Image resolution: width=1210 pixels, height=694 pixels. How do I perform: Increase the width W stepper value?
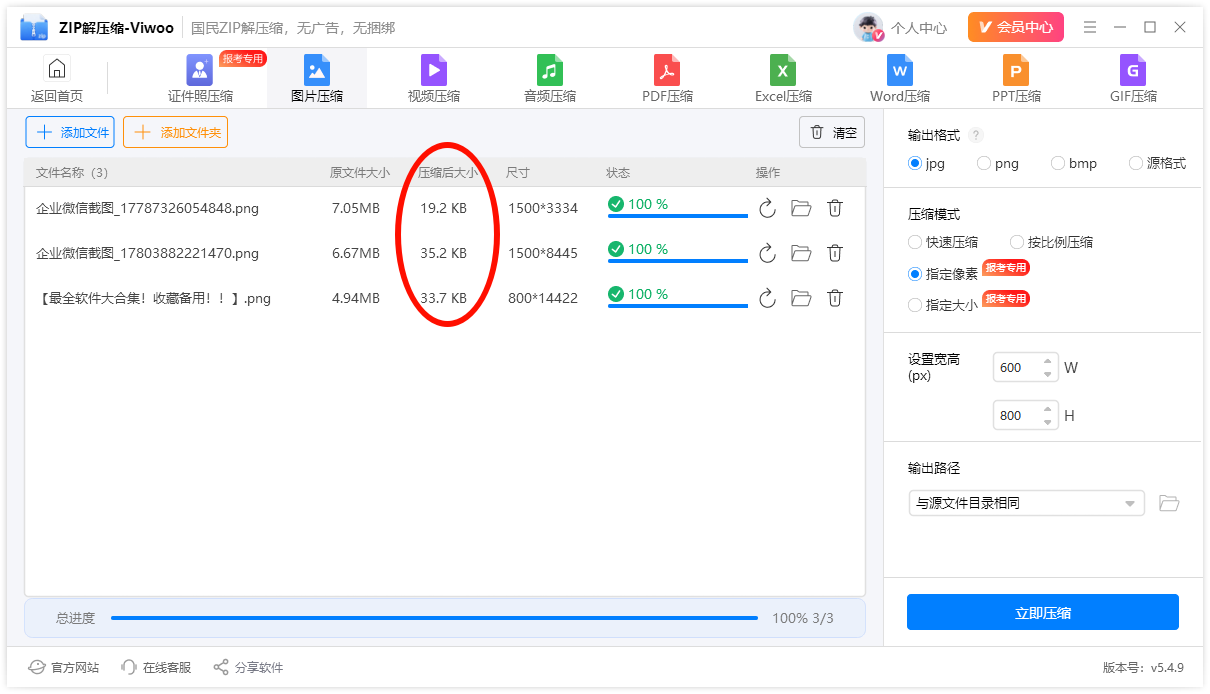pos(1048,361)
